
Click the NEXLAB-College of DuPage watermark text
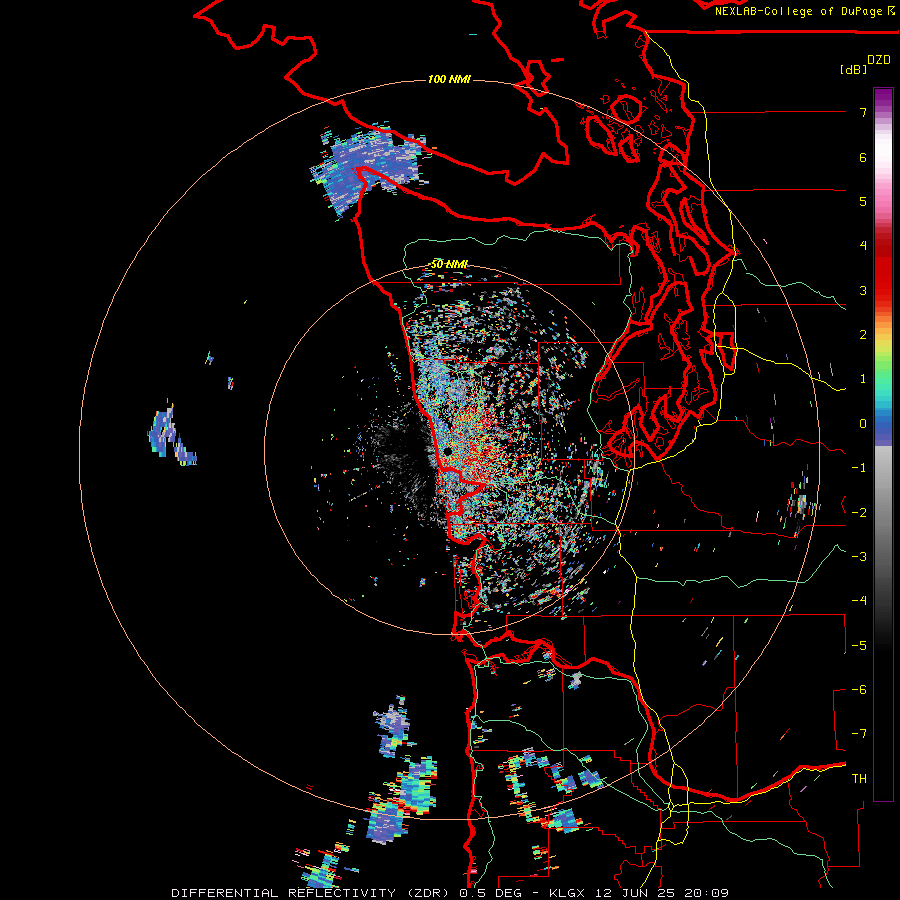coord(805,11)
